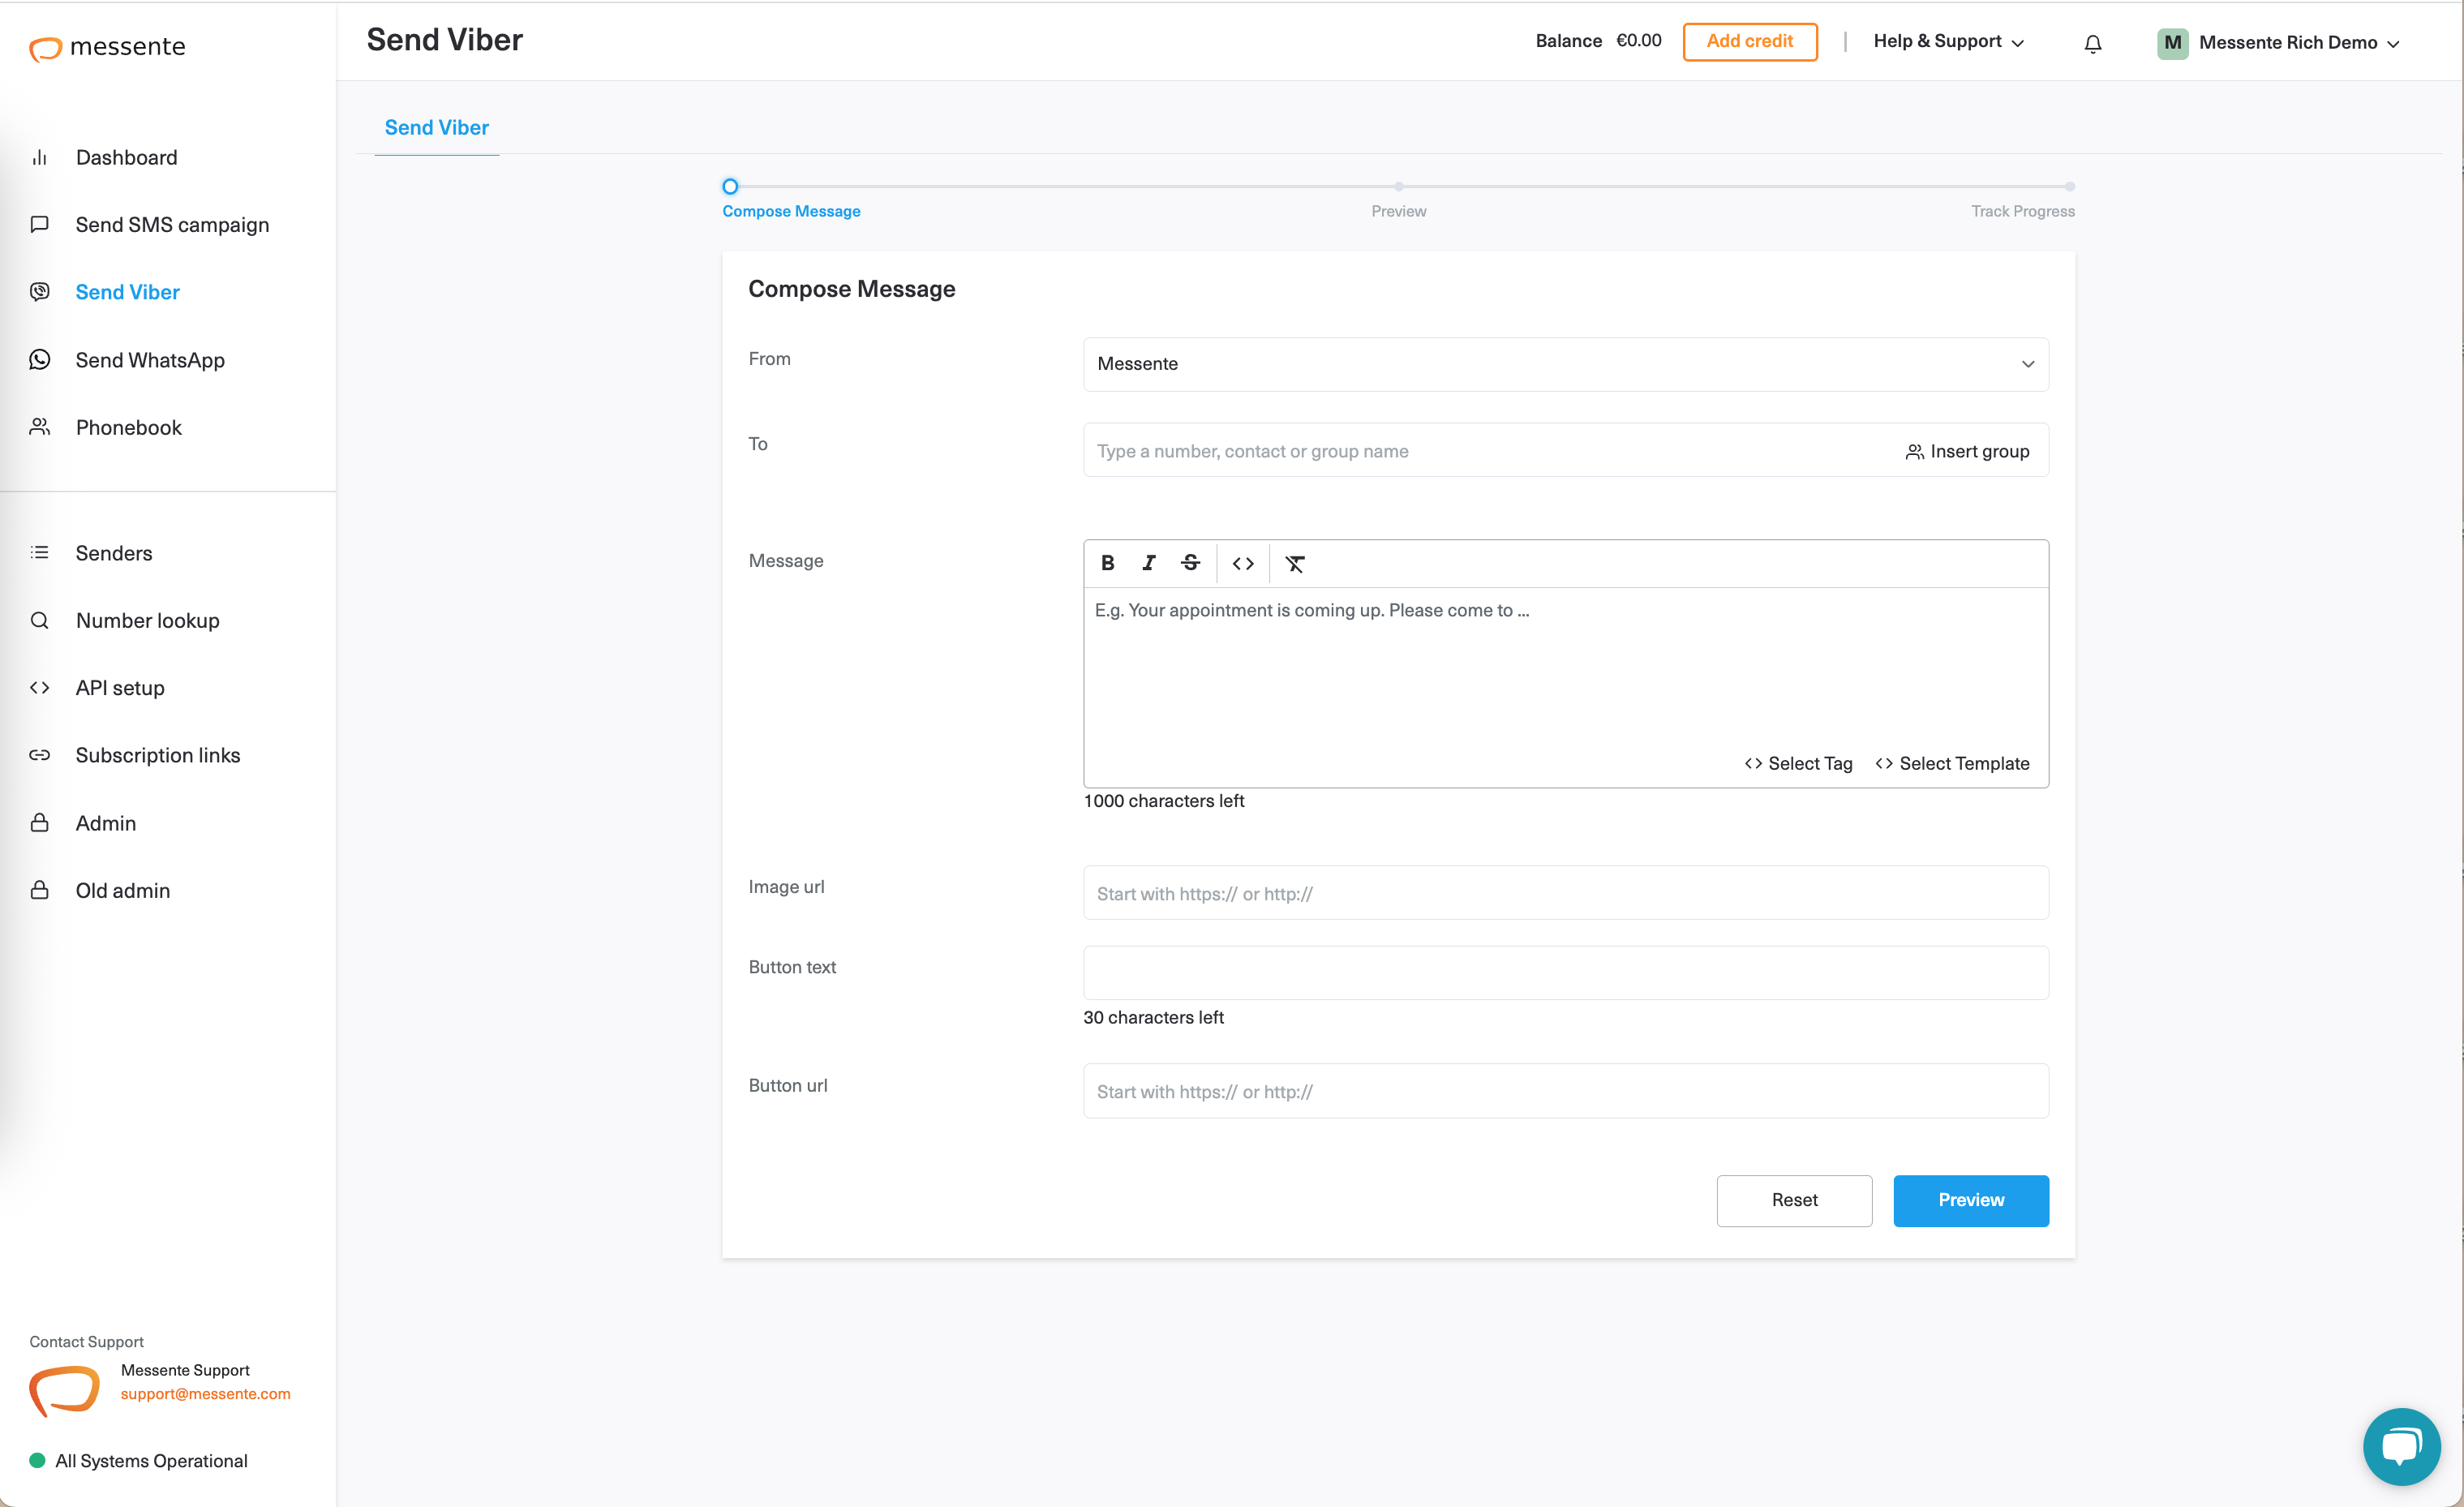Switch to the Send Viber tab

[436, 127]
